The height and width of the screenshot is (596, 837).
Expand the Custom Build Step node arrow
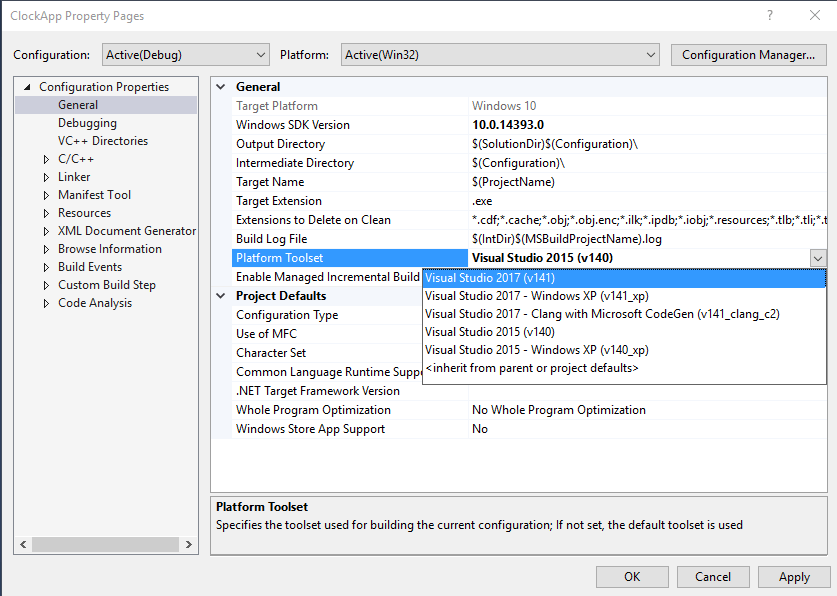pyautogui.click(x=46, y=285)
